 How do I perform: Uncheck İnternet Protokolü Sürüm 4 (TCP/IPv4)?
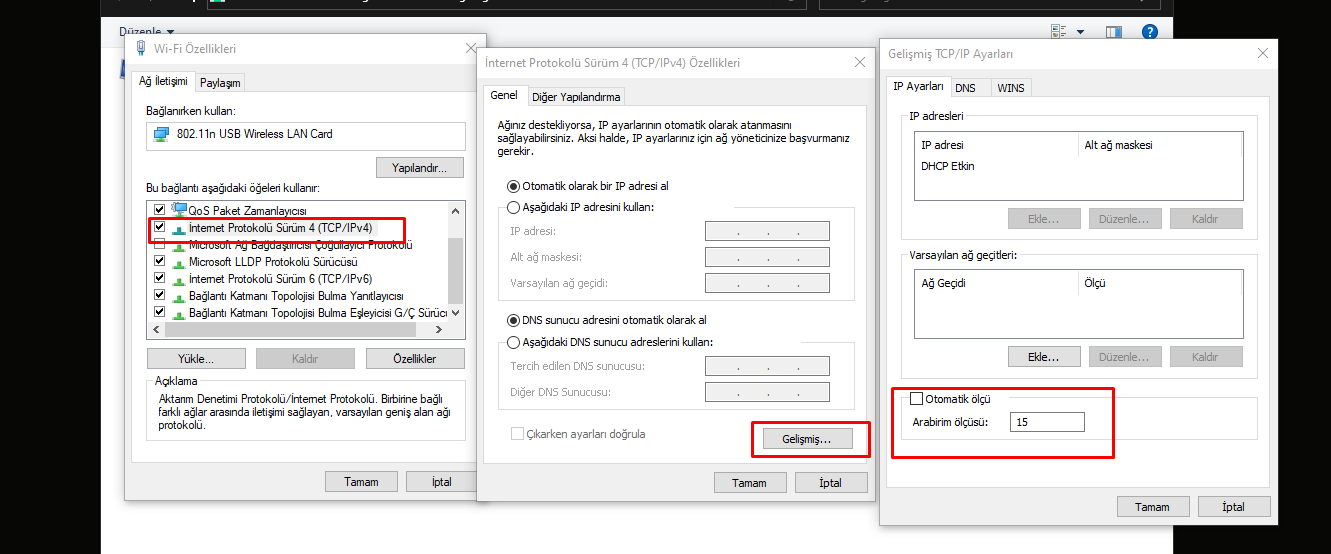click(x=160, y=228)
